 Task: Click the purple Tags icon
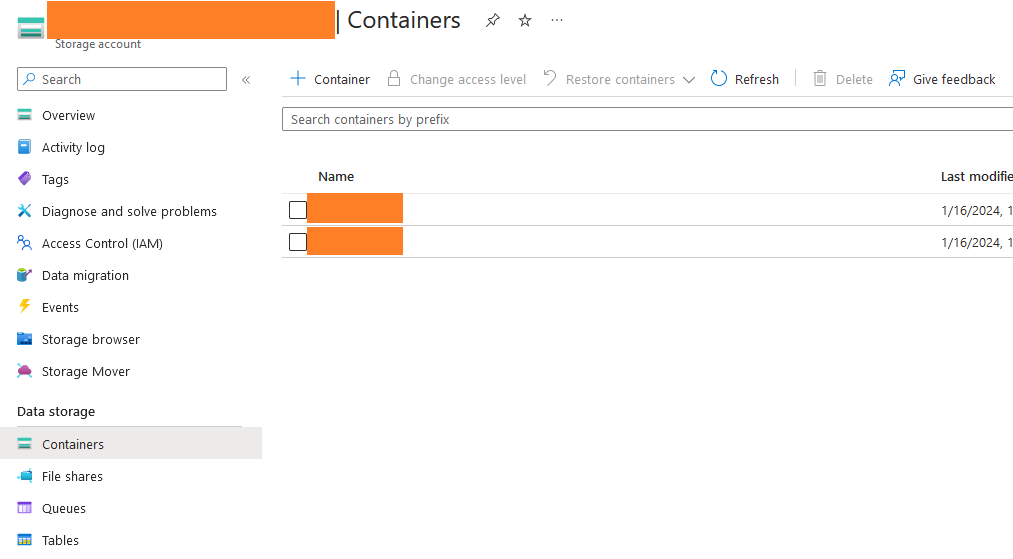point(25,179)
